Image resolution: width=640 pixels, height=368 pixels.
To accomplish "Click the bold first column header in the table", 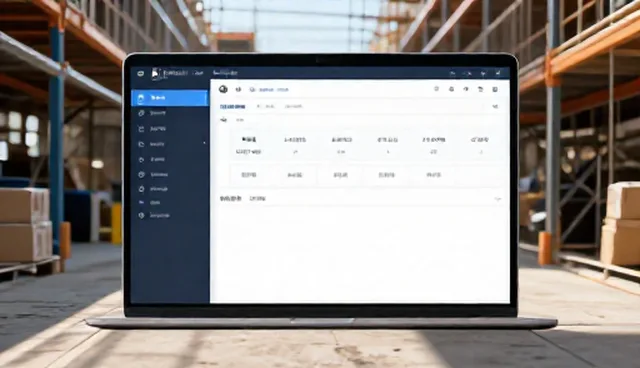I will point(249,140).
